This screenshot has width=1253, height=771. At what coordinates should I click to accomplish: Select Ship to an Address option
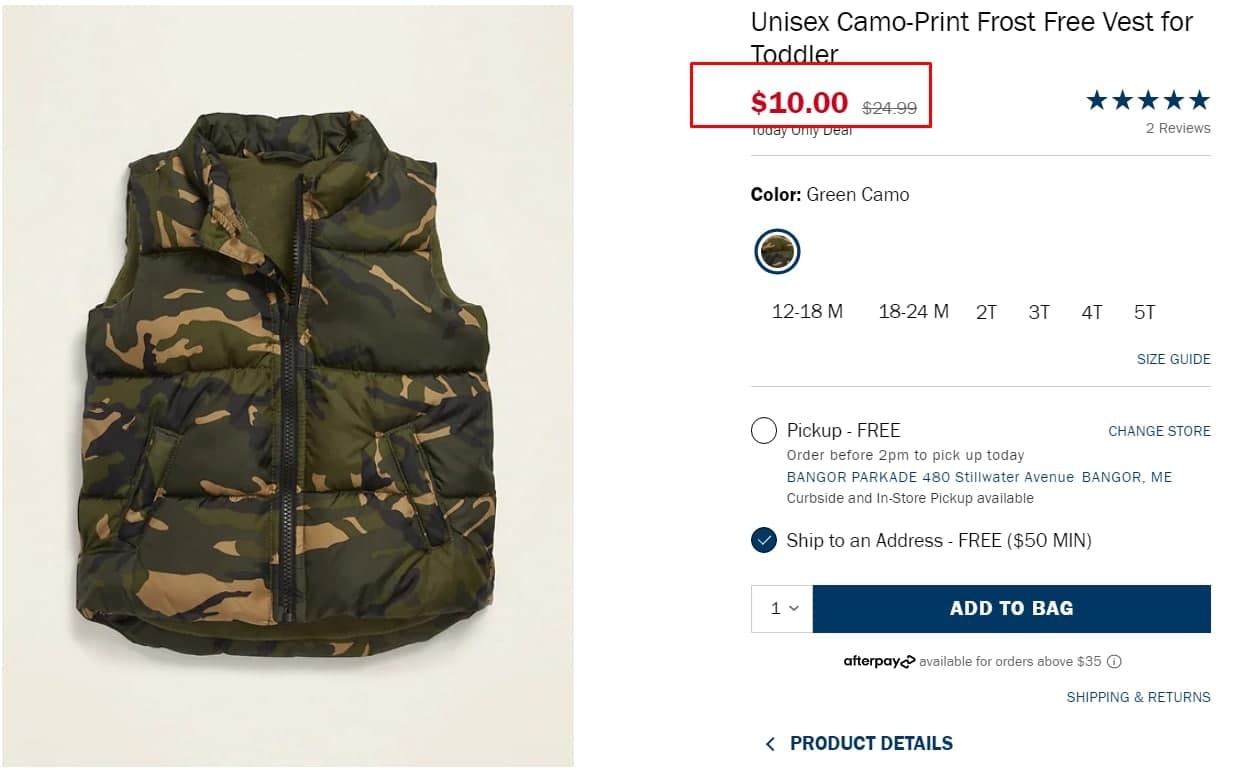click(764, 541)
